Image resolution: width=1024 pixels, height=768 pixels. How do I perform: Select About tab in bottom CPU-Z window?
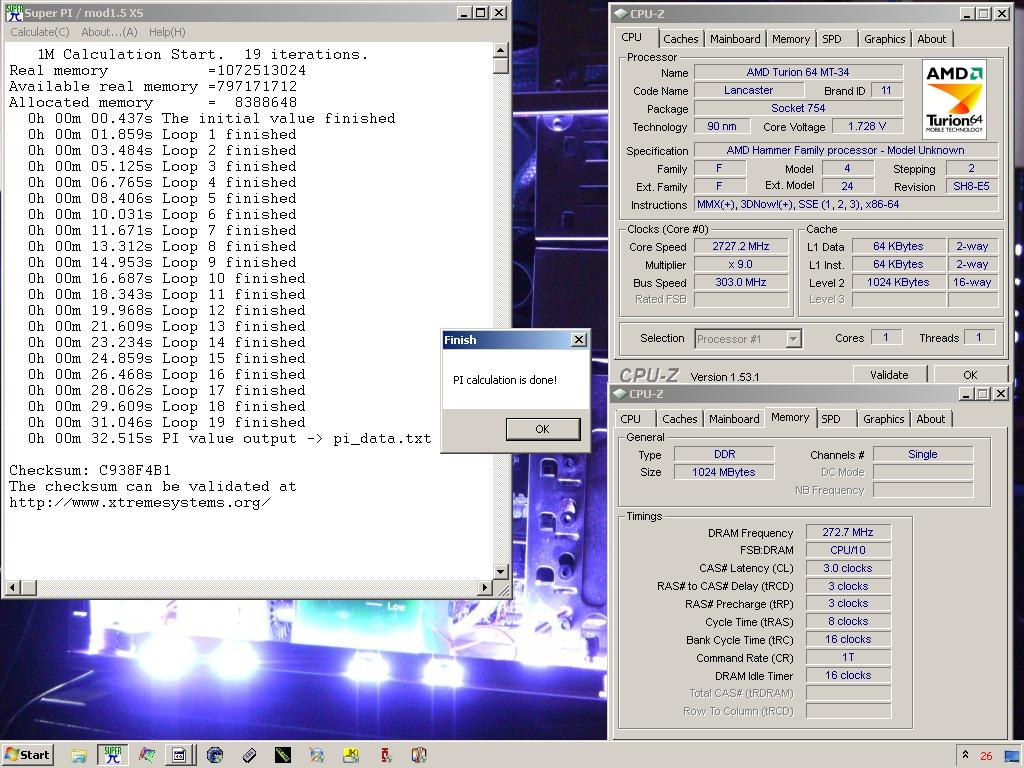(931, 419)
